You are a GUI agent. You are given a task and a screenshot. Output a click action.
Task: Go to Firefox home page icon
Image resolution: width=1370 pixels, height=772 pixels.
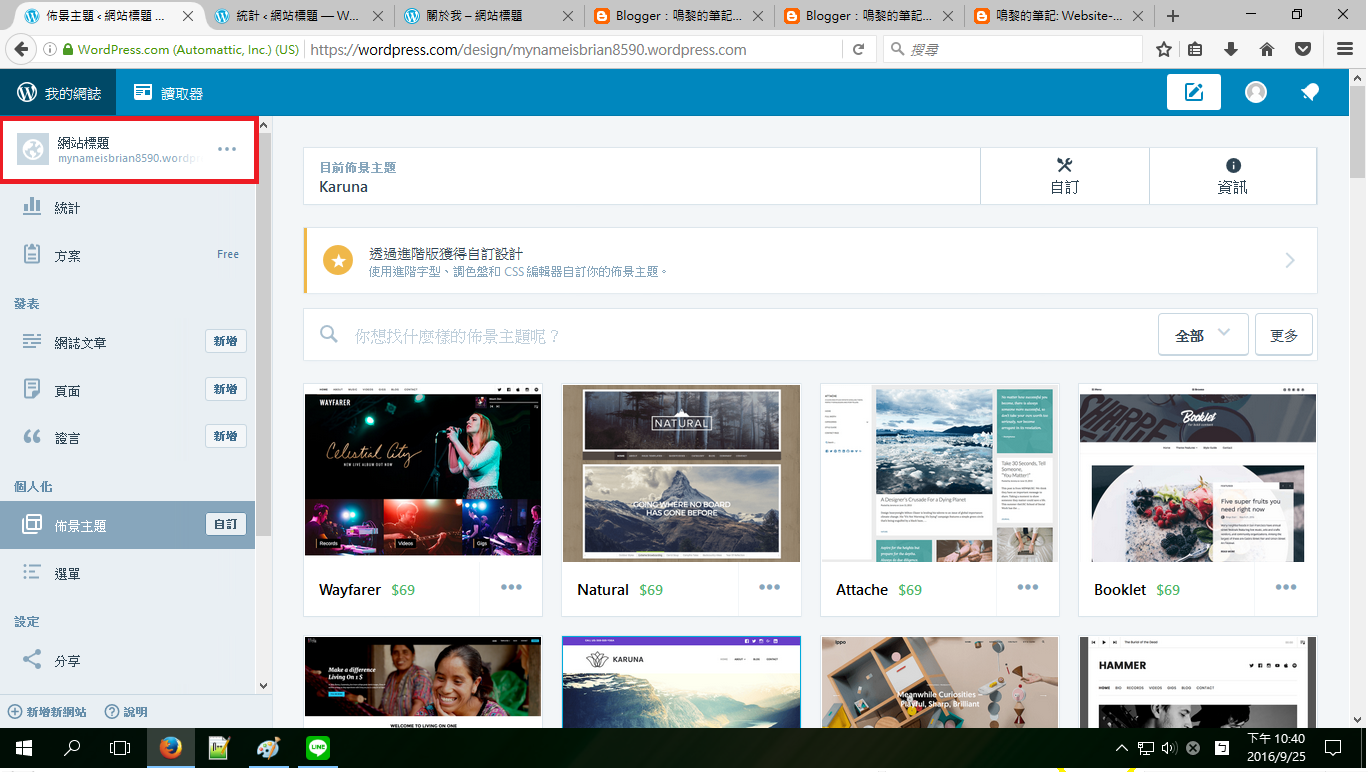pos(1267,49)
